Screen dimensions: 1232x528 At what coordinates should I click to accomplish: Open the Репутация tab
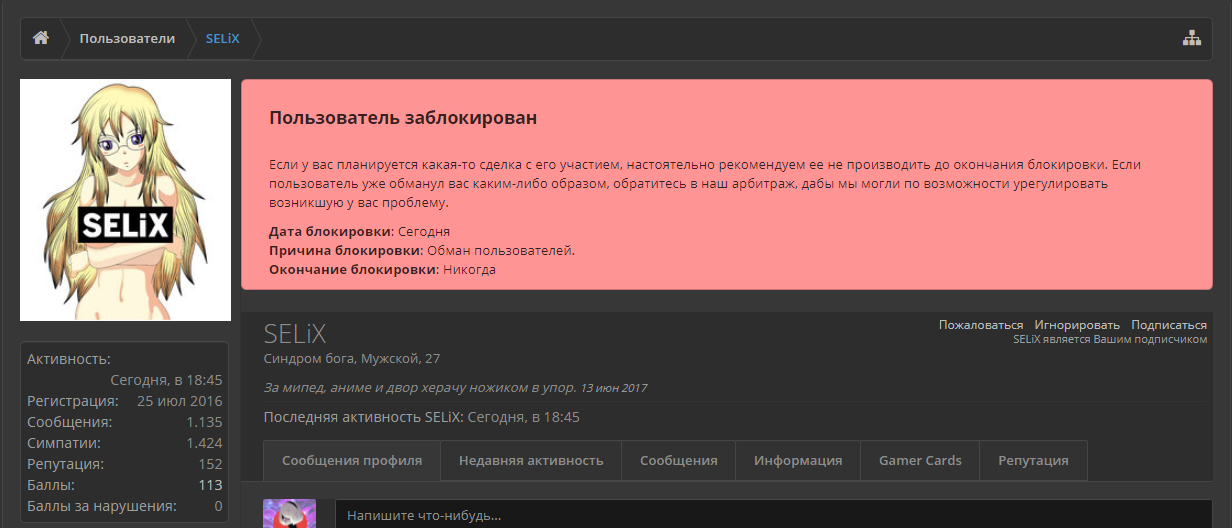click(1033, 461)
